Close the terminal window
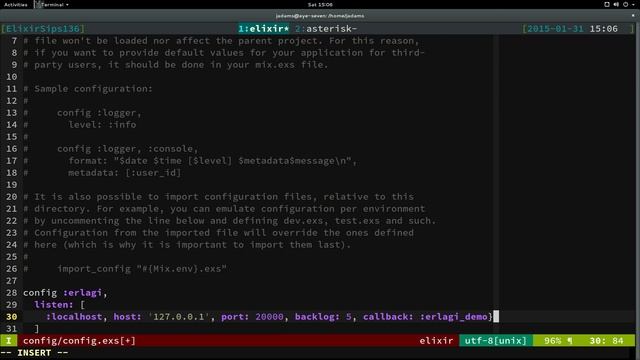The width and height of the screenshot is (640, 360). pyautogui.click(x=633, y=16)
